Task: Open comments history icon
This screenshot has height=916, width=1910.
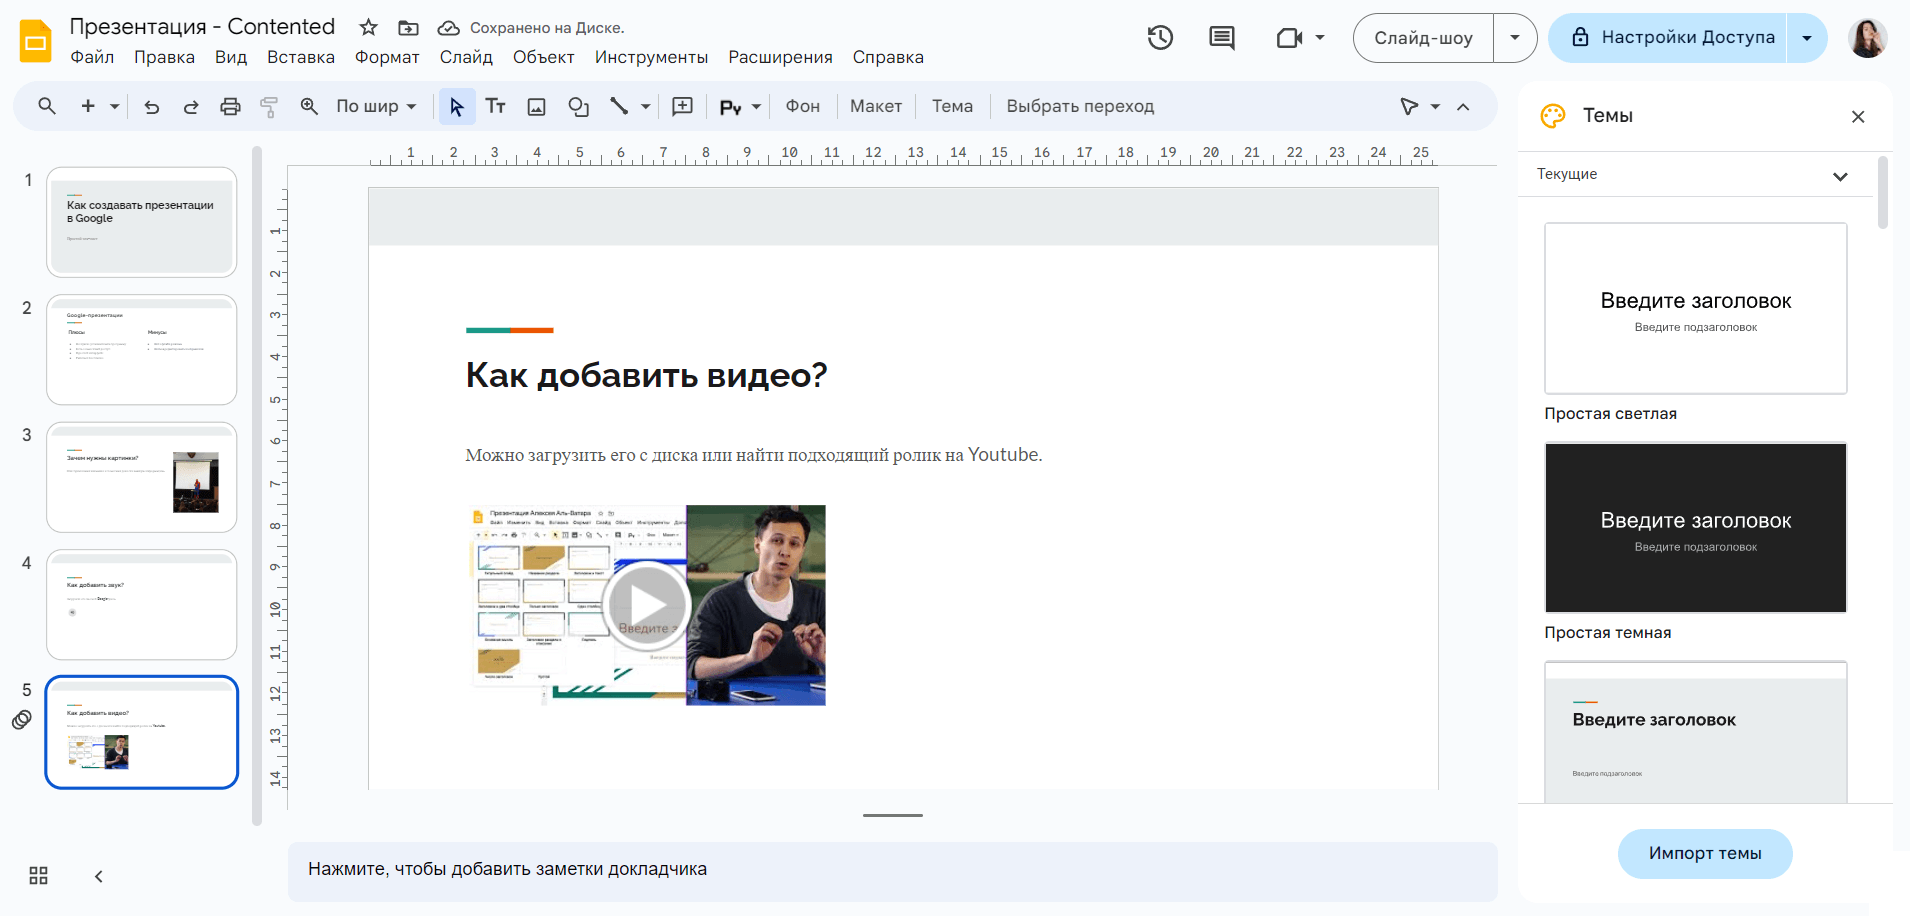Action: (x=1221, y=38)
